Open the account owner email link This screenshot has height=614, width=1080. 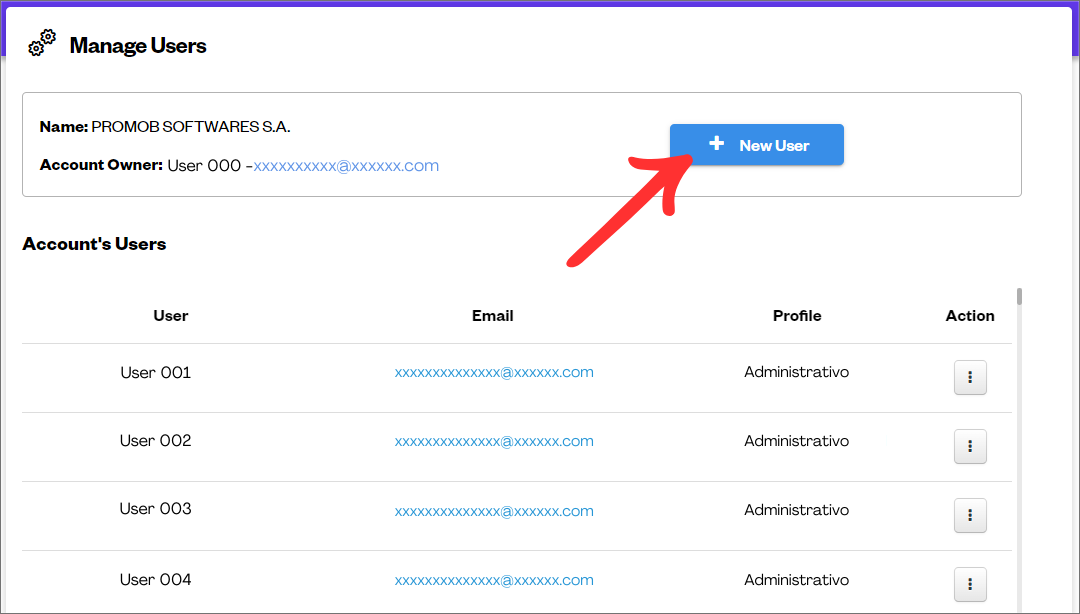(x=346, y=166)
